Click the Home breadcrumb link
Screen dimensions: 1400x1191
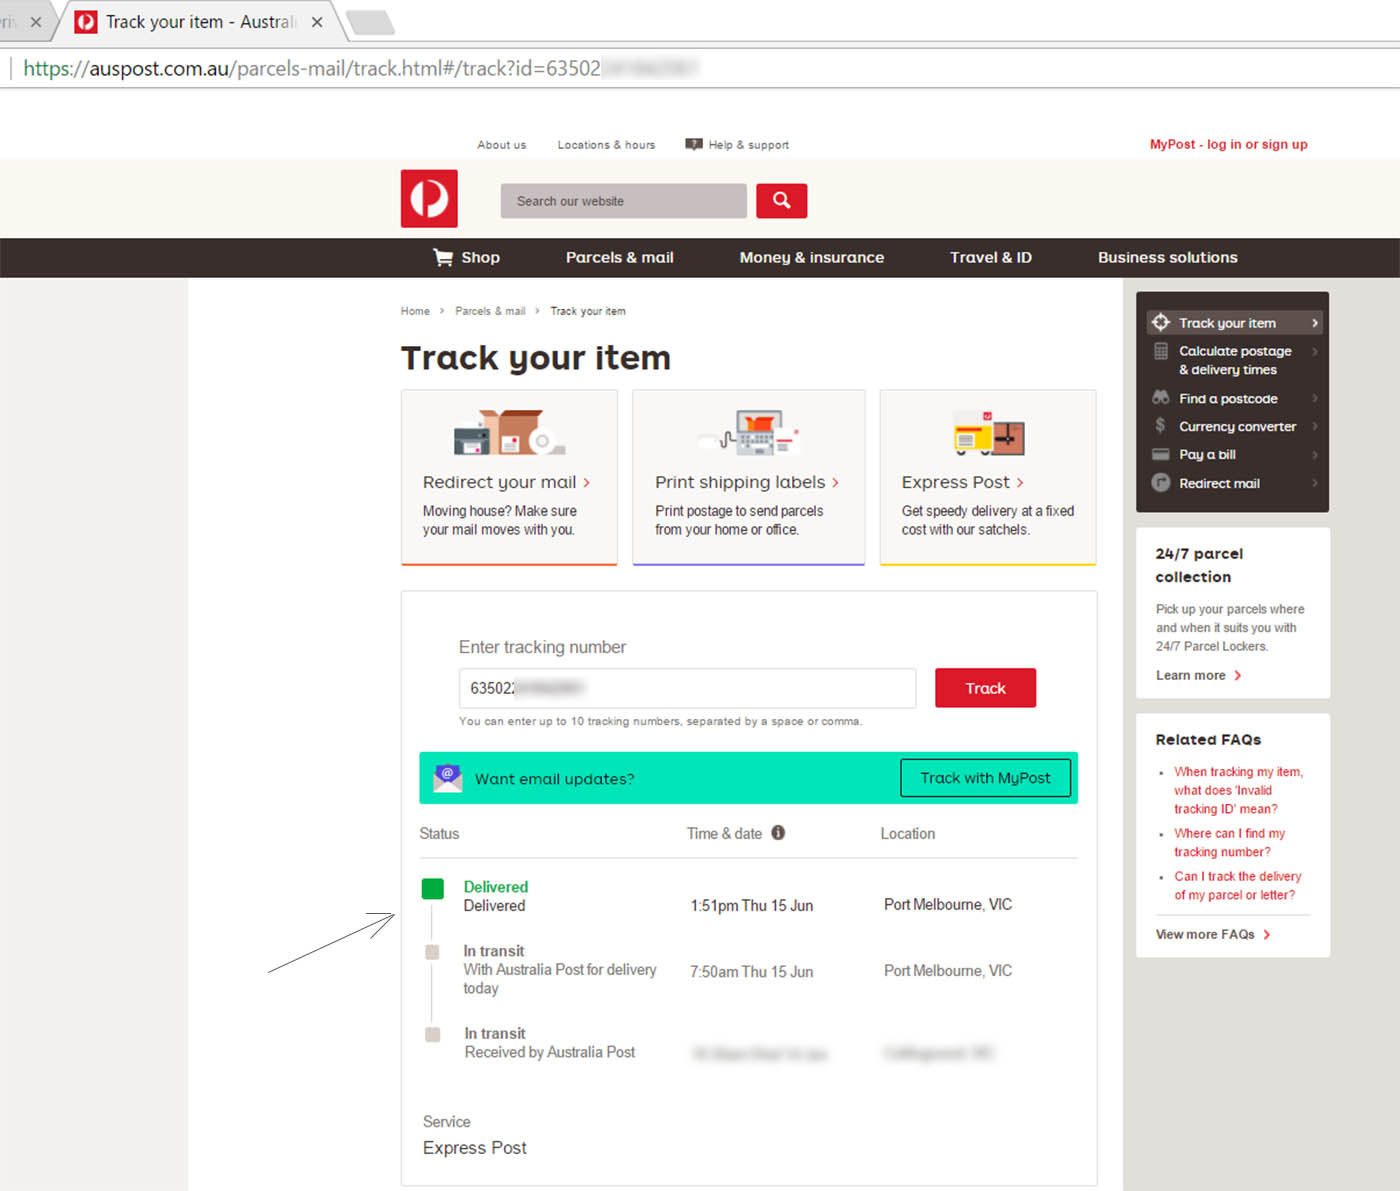point(415,311)
